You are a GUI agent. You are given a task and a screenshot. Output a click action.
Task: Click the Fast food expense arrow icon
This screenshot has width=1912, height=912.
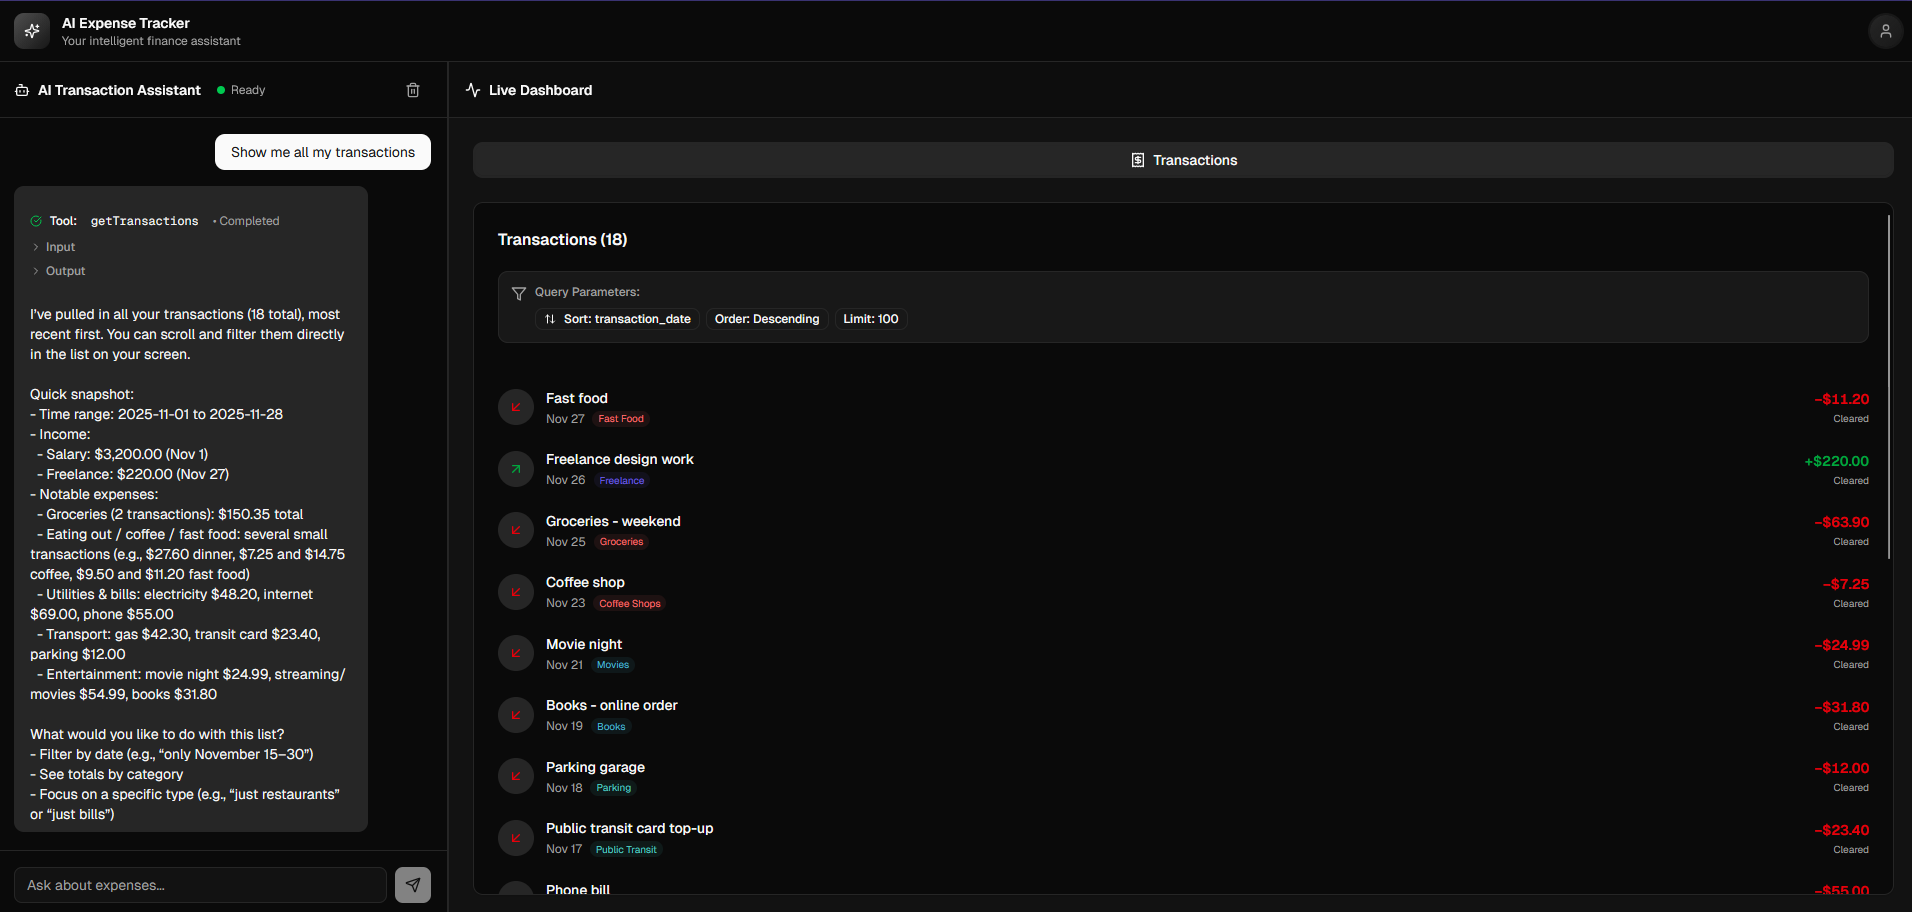[516, 407]
